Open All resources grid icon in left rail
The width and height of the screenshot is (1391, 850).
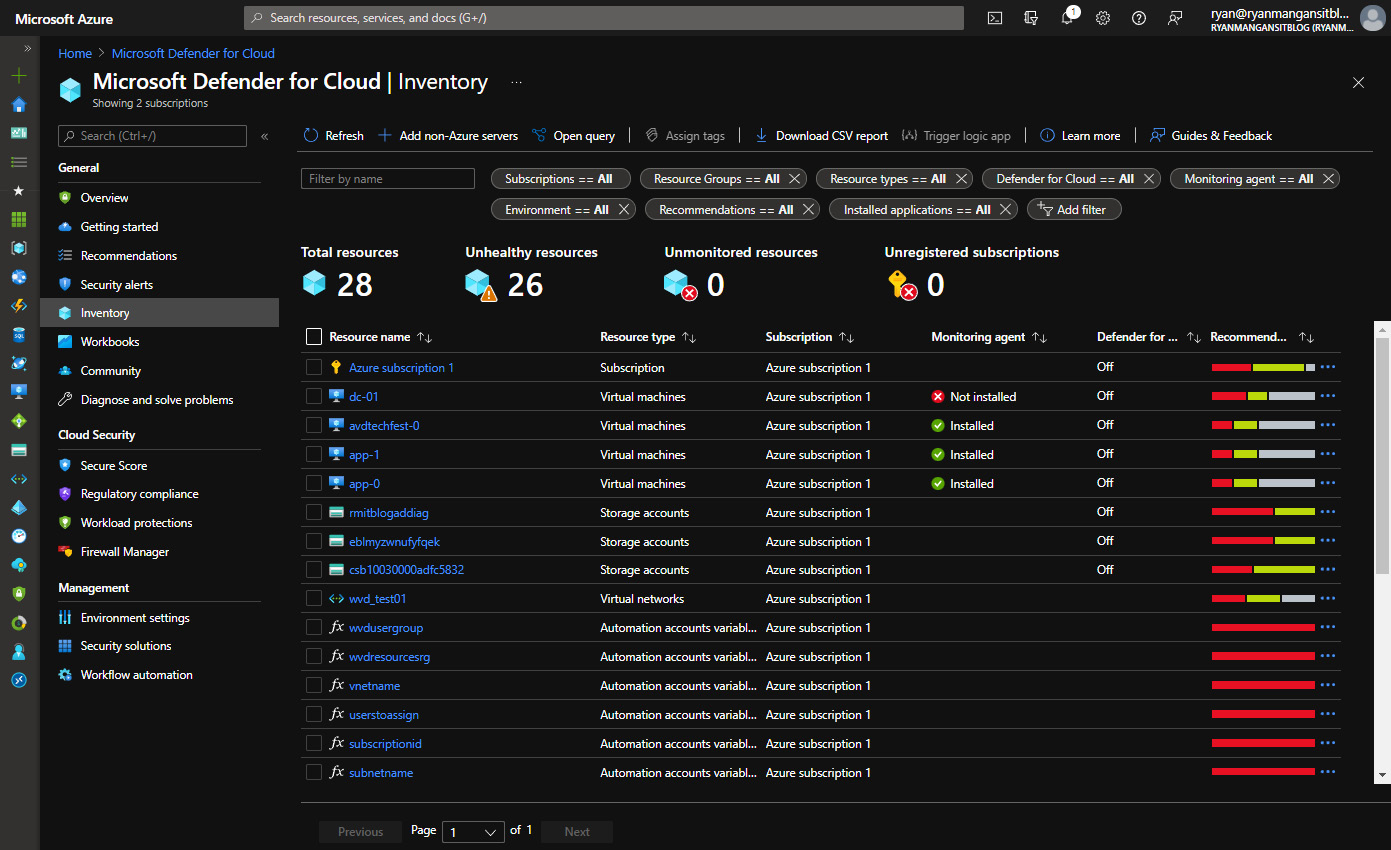point(19,219)
